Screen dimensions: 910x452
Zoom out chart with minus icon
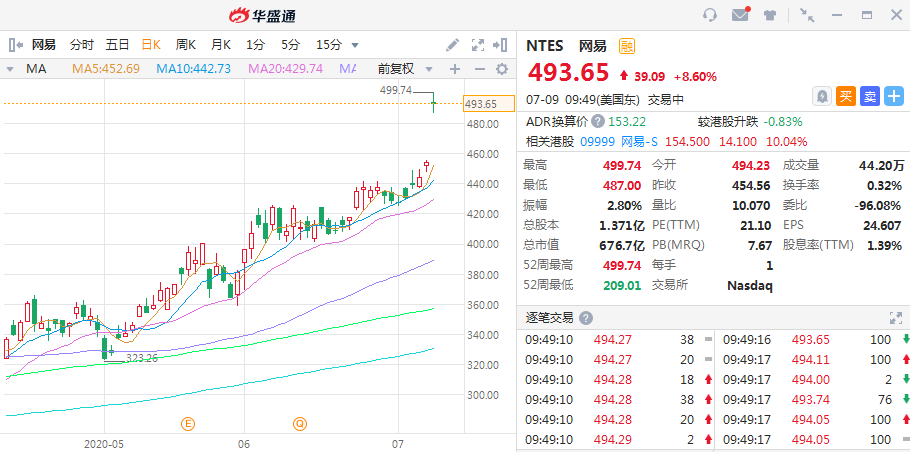(479, 69)
